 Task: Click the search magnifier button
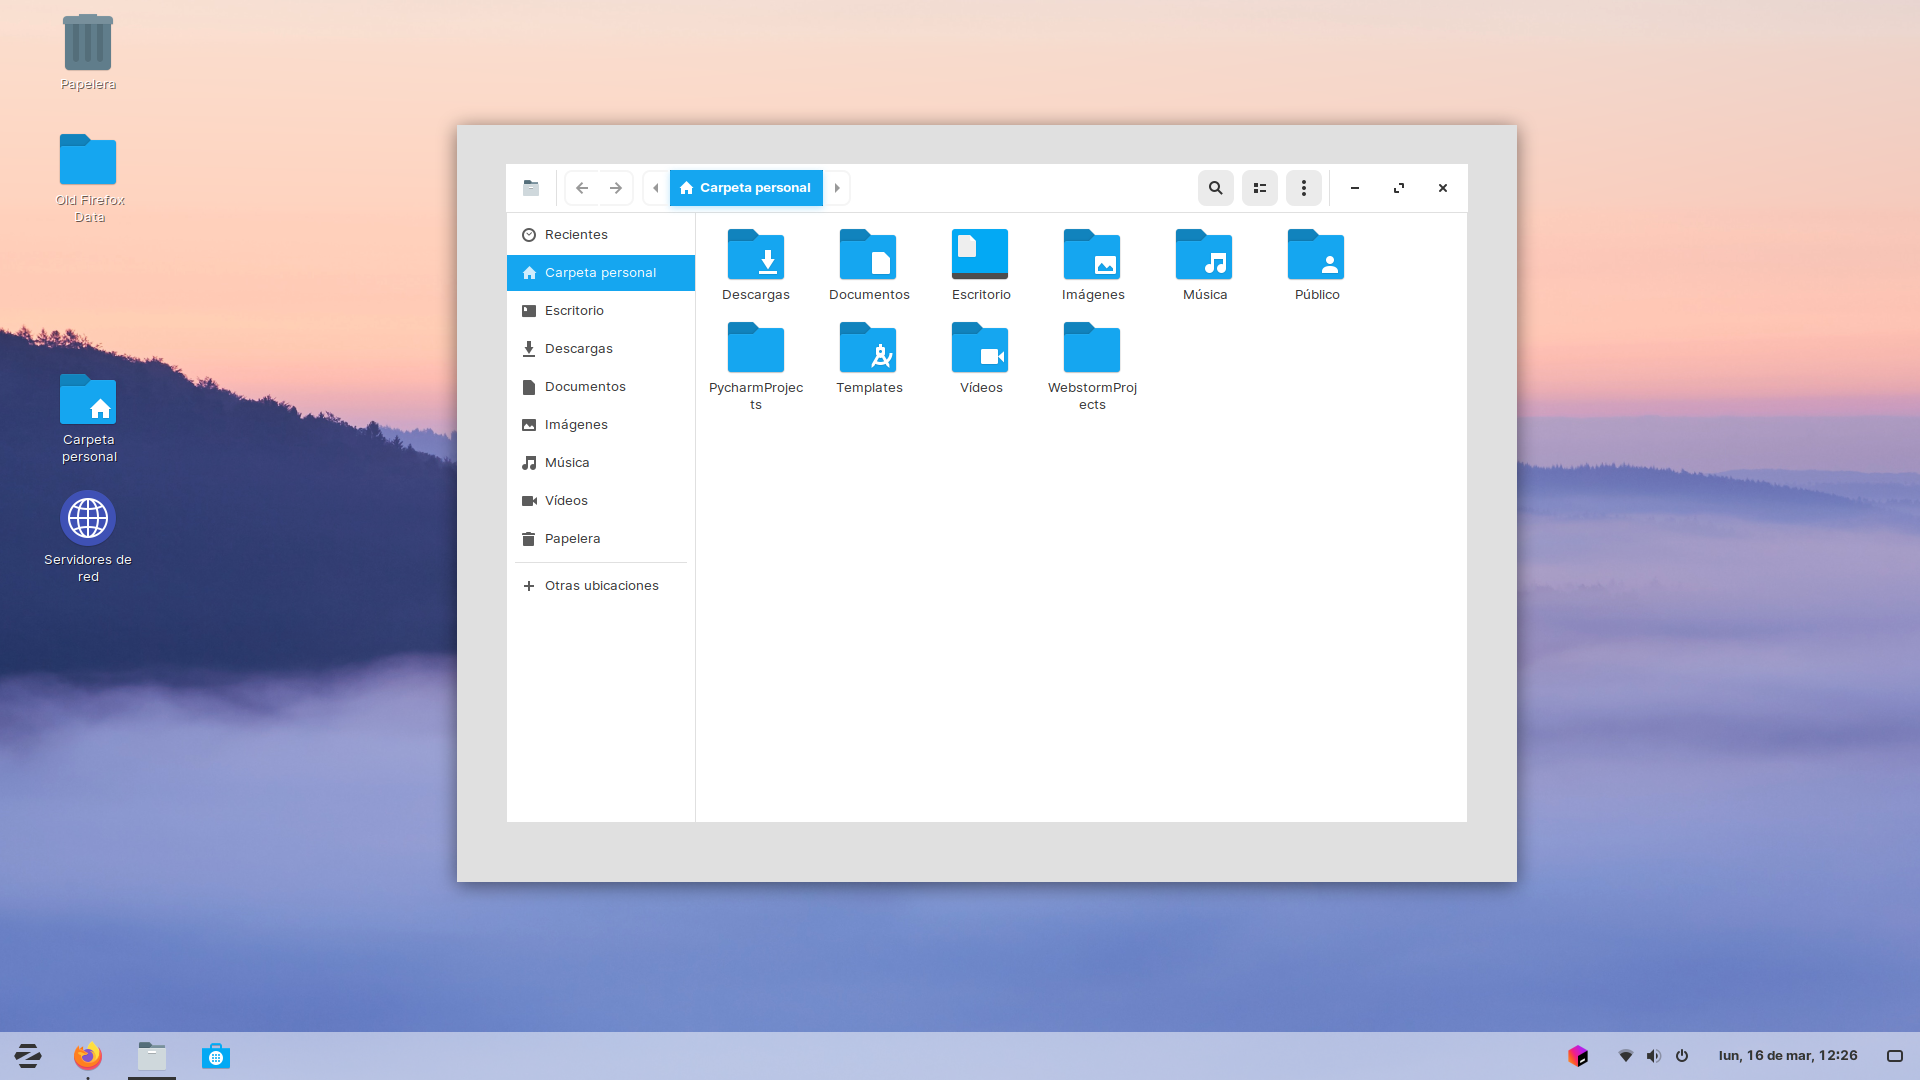tap(1215, 188)
